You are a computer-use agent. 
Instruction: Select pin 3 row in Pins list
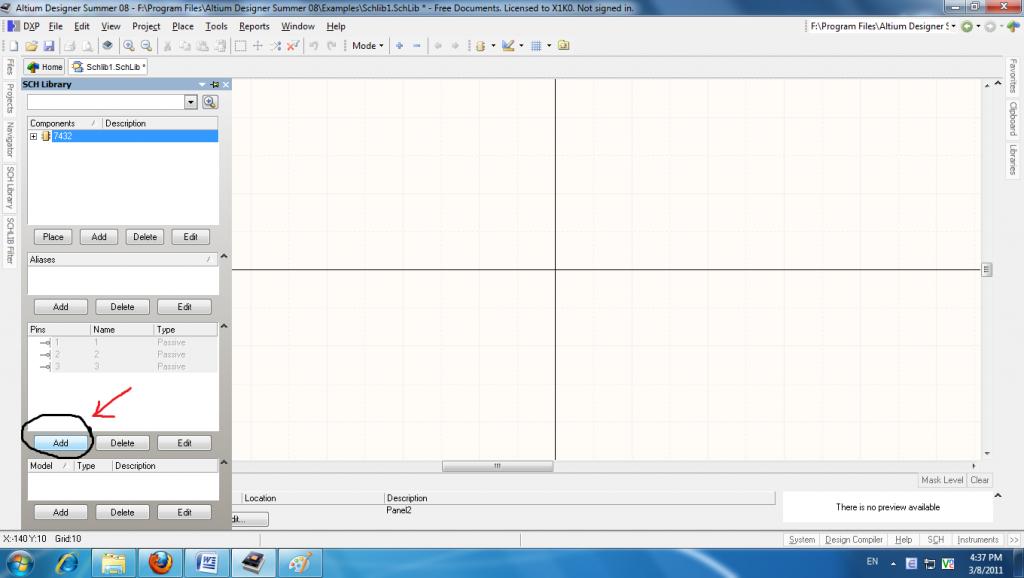coord(123,366)
